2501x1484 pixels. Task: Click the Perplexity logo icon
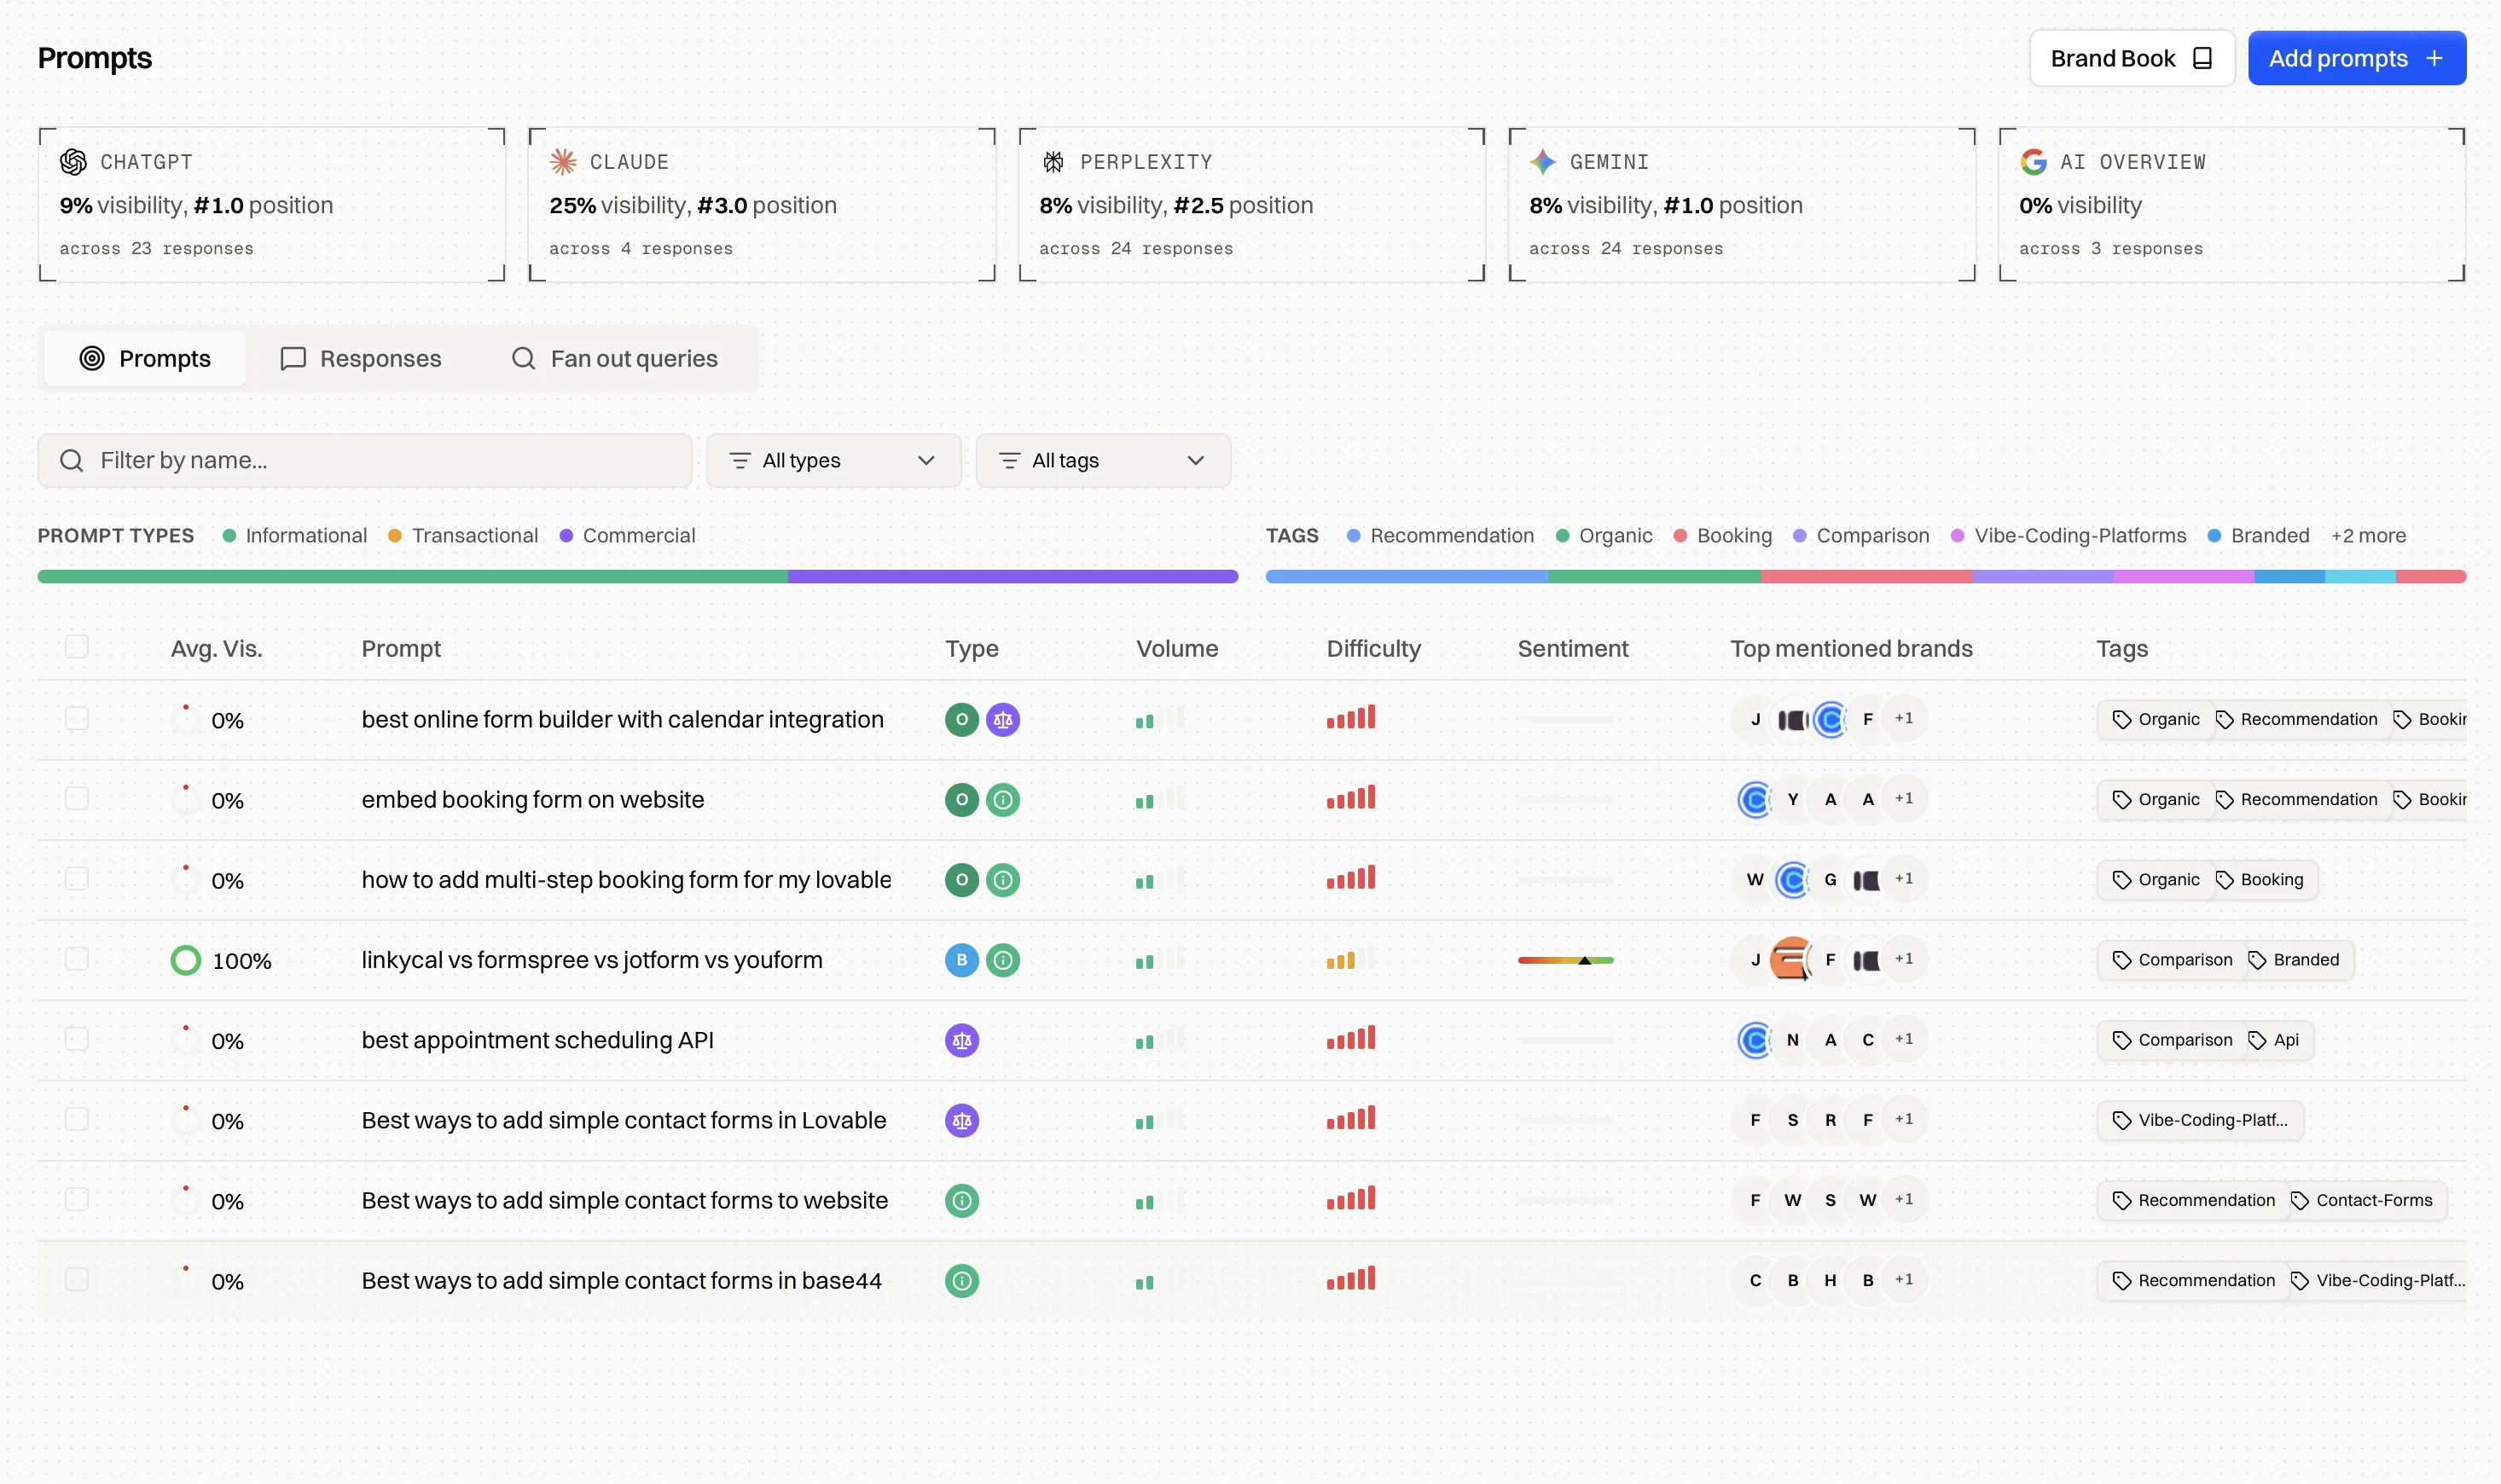[x=1053, y=161]
